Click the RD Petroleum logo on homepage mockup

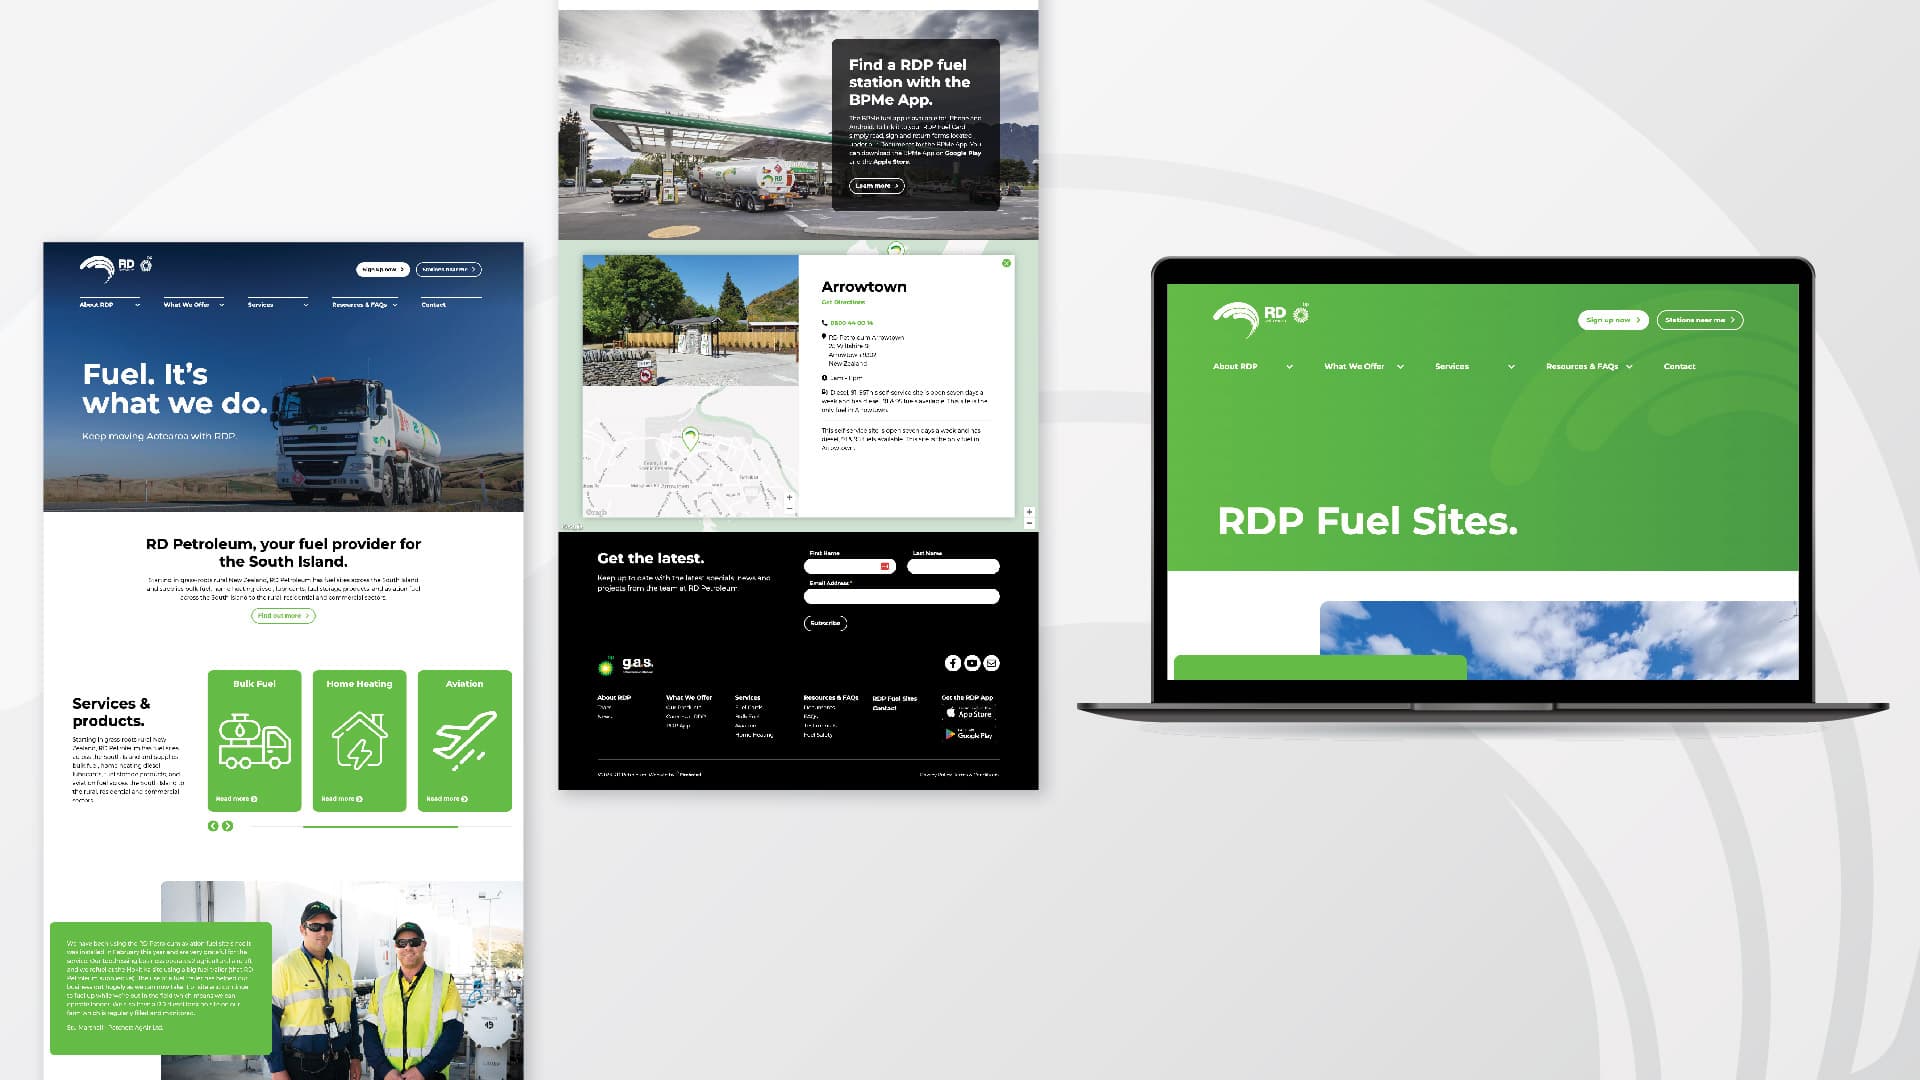[115, 268]
